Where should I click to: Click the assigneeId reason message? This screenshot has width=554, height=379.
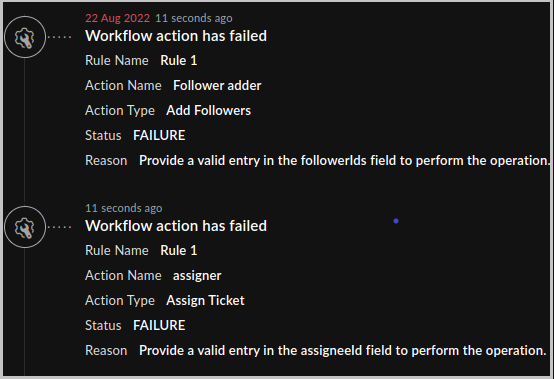tap(343, 351)
